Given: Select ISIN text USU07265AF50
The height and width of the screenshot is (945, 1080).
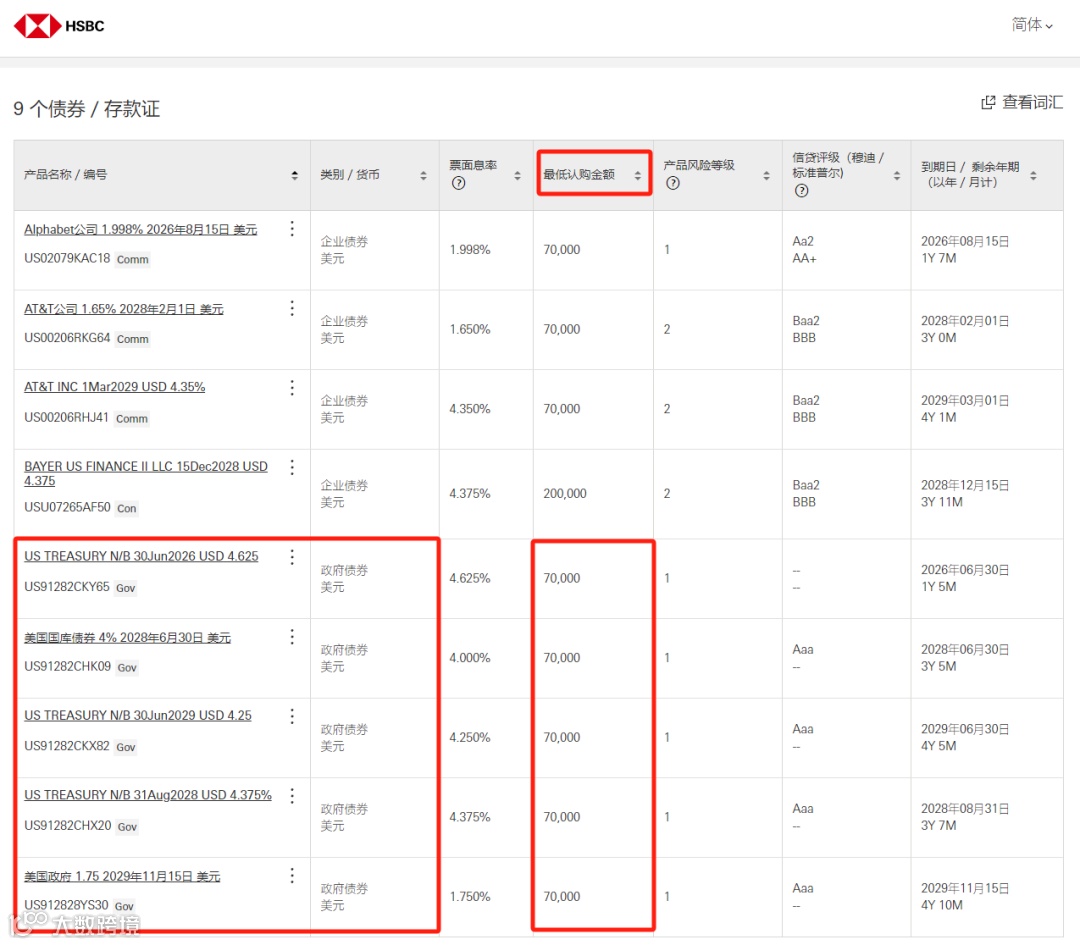Looking at the screenshot, I should pos(68,508).
